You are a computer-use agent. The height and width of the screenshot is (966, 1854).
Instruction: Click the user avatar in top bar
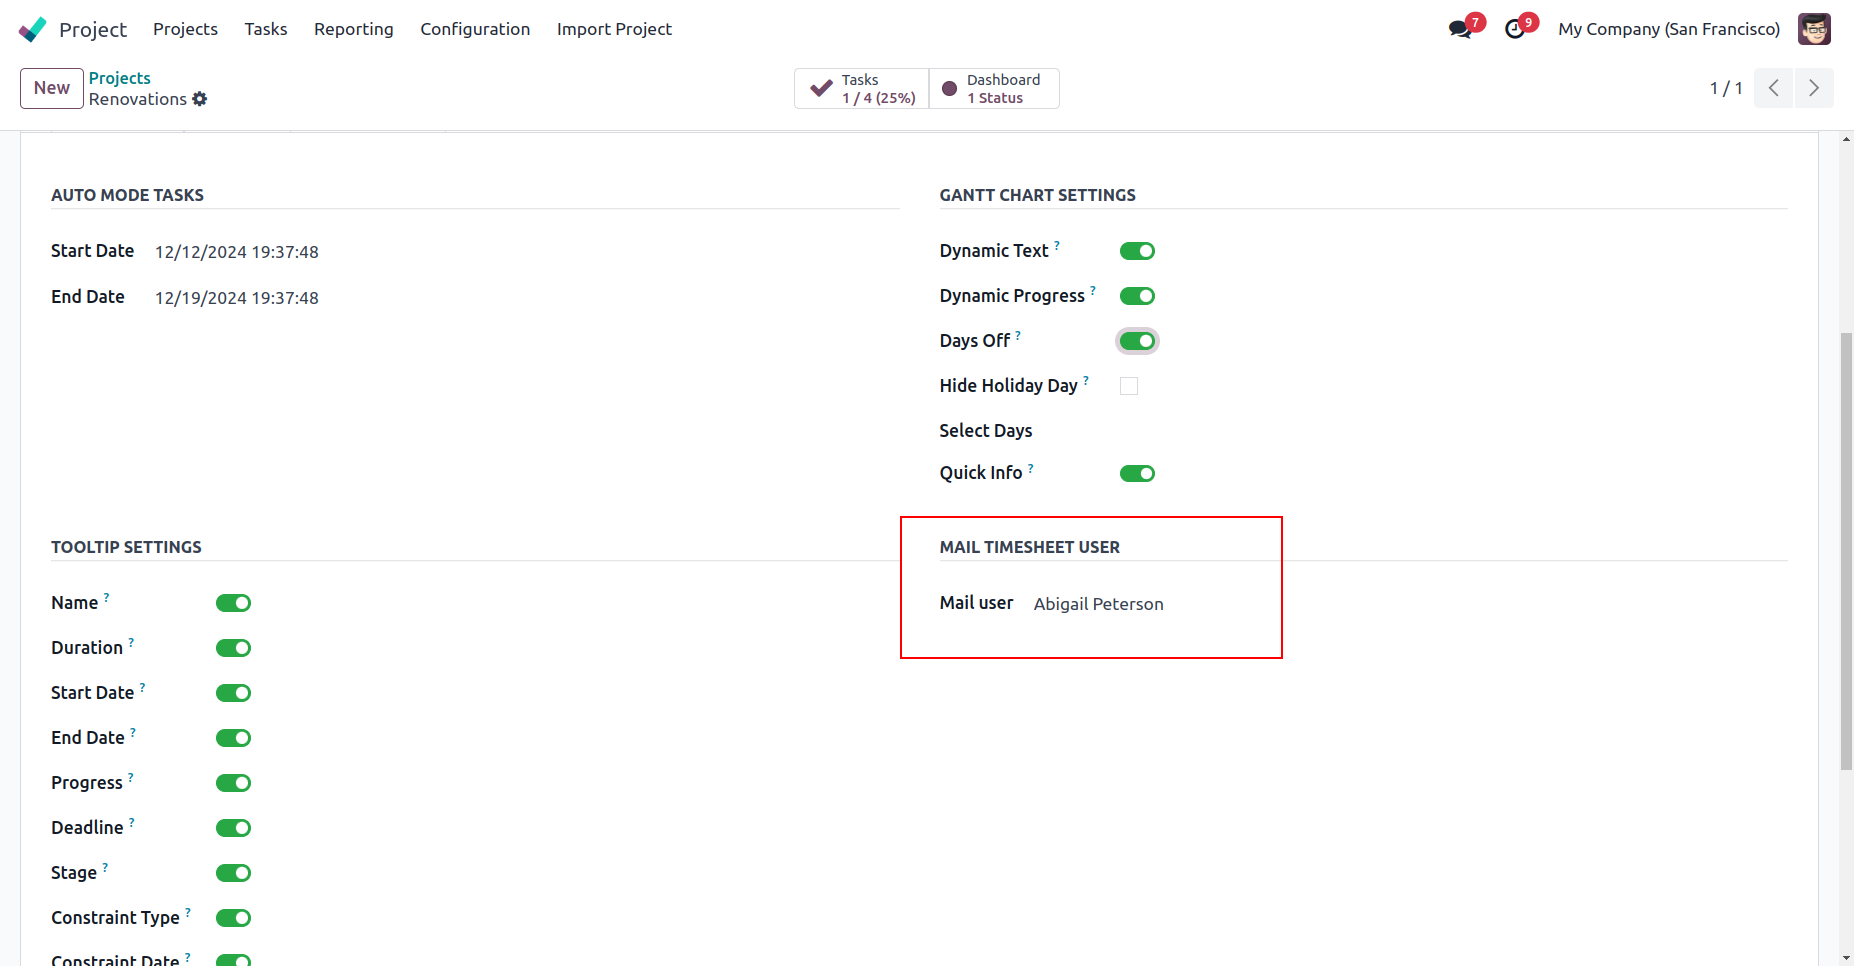(1813, 29)
